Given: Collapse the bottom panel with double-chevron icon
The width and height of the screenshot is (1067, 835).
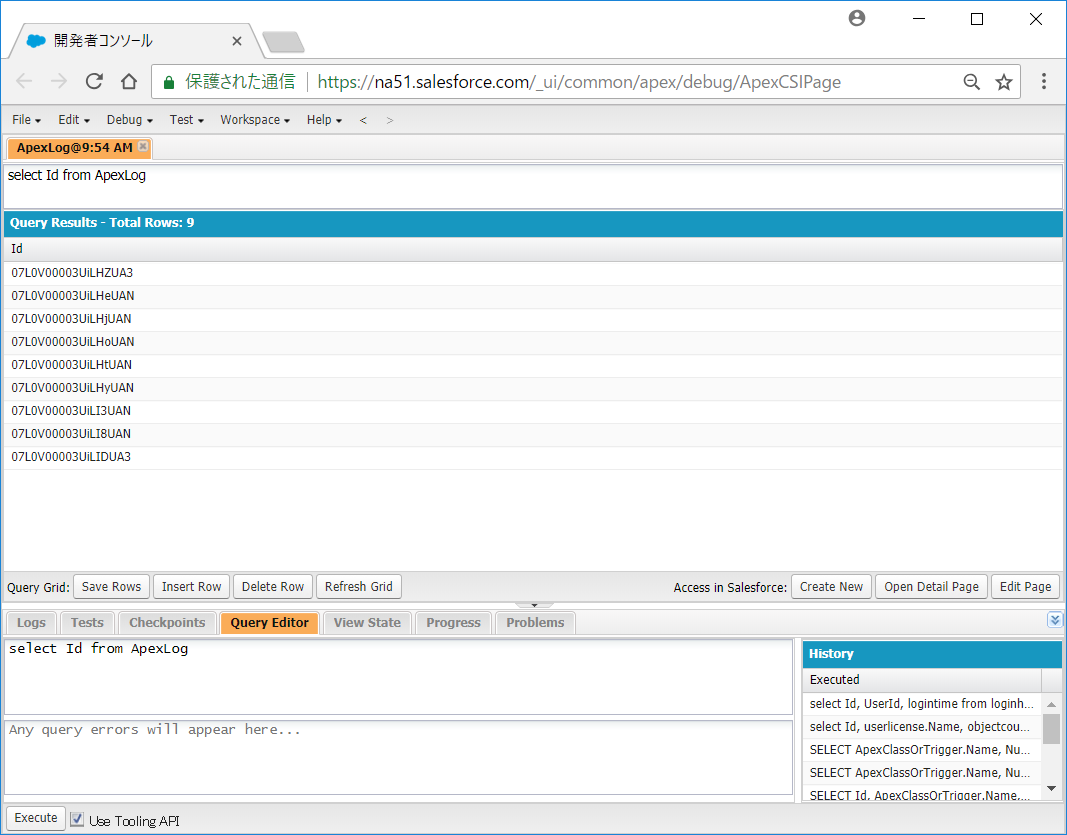Looking at the screenshot, I should click(1055, 619).
